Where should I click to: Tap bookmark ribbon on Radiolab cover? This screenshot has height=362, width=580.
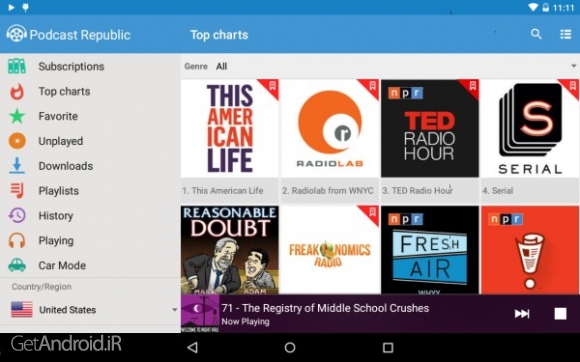point(372,86)
